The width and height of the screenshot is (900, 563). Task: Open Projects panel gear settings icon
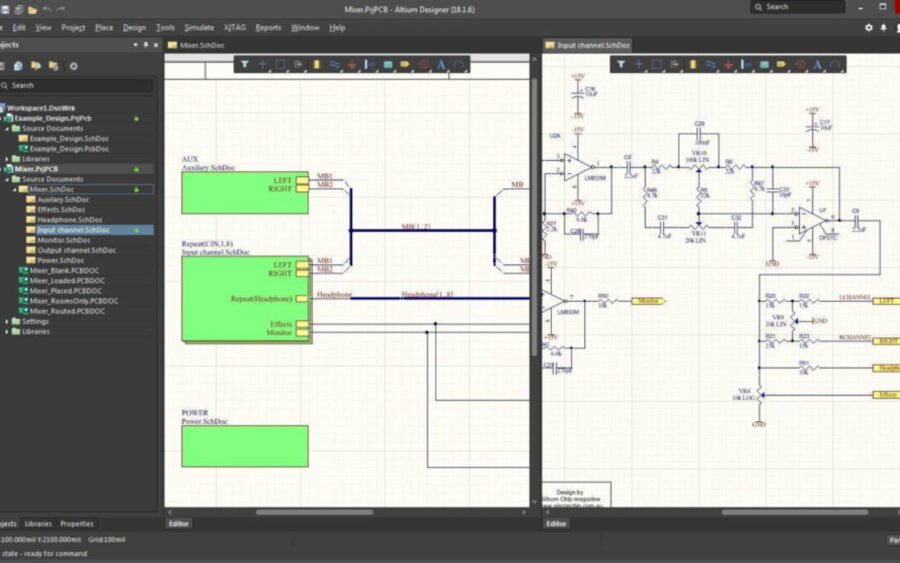(x=73, y=66)
